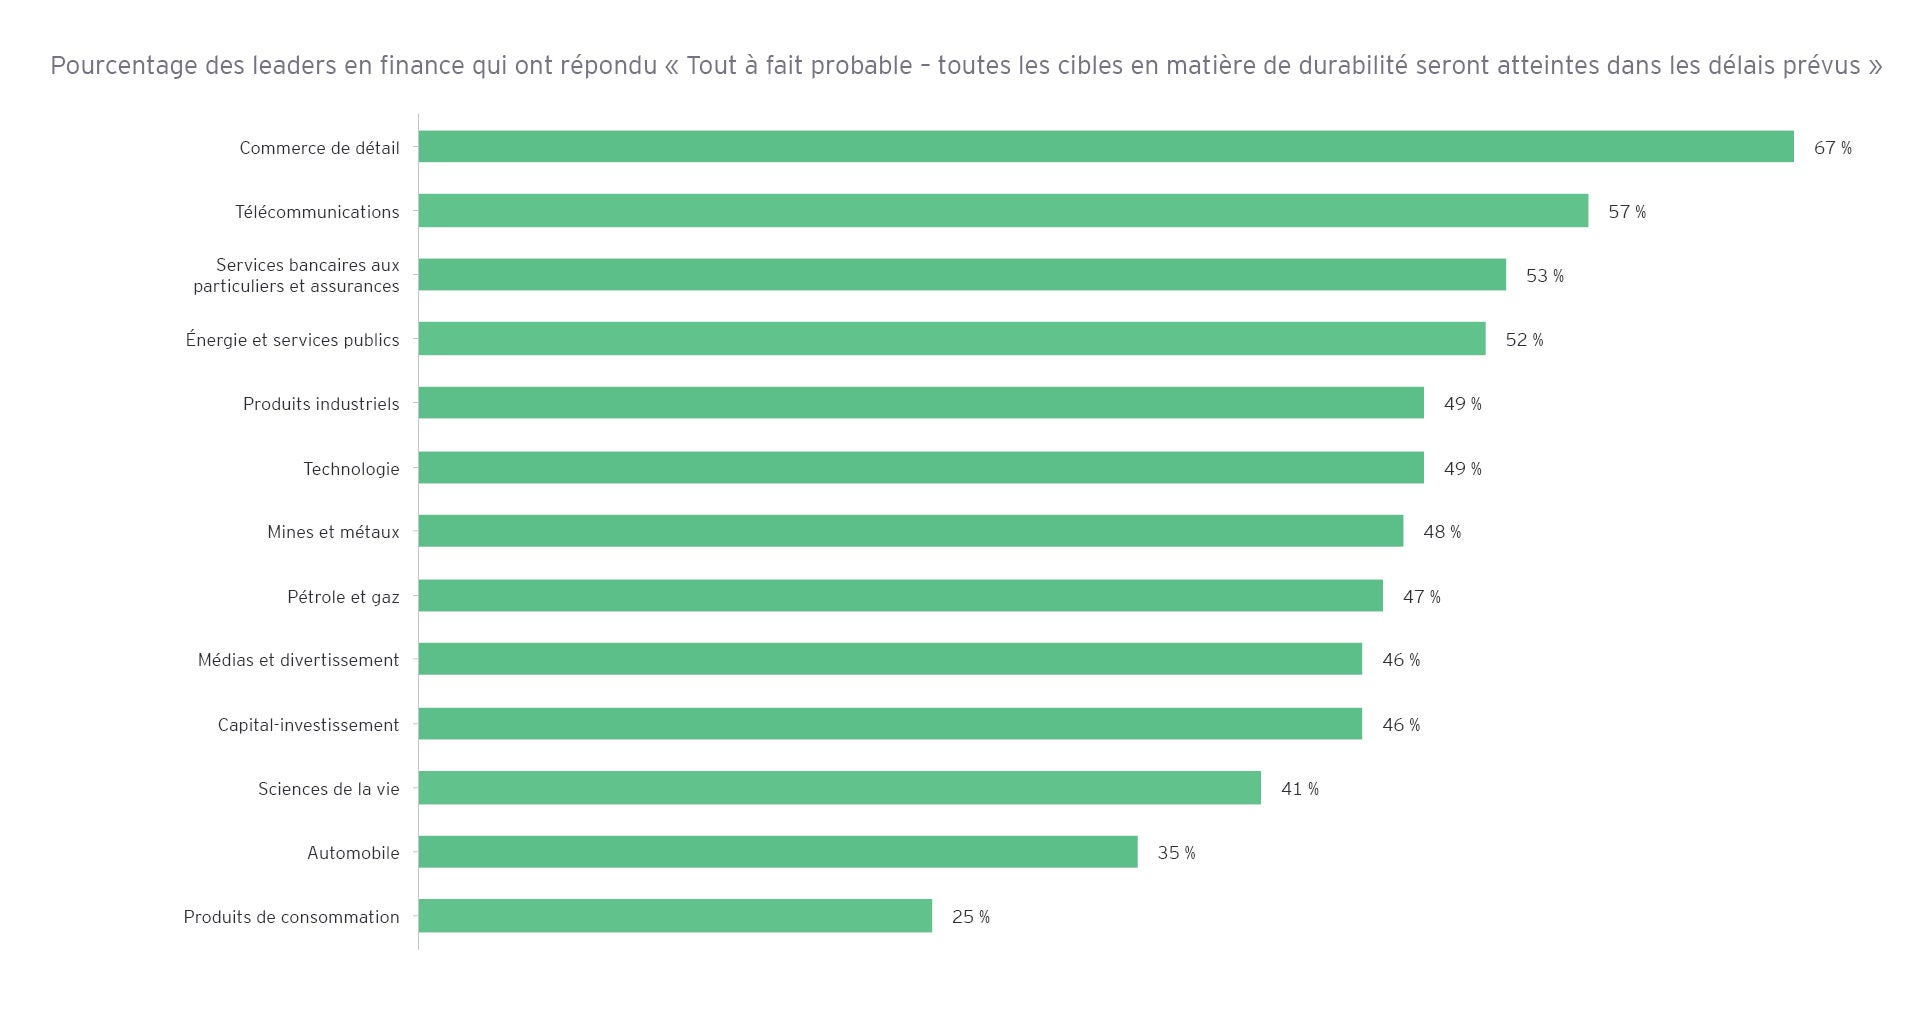Click the 67 % value label
1920x1020 pixels.
[x=1832, y=148]
